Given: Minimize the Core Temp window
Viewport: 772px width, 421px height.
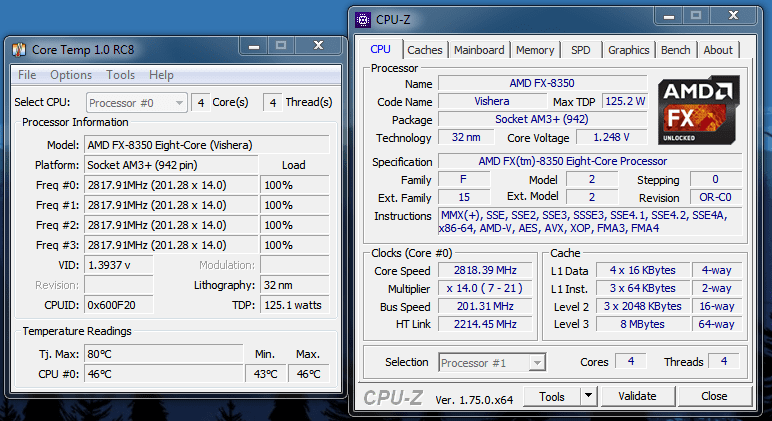Looking at the screenshot, I should (254, 46).
